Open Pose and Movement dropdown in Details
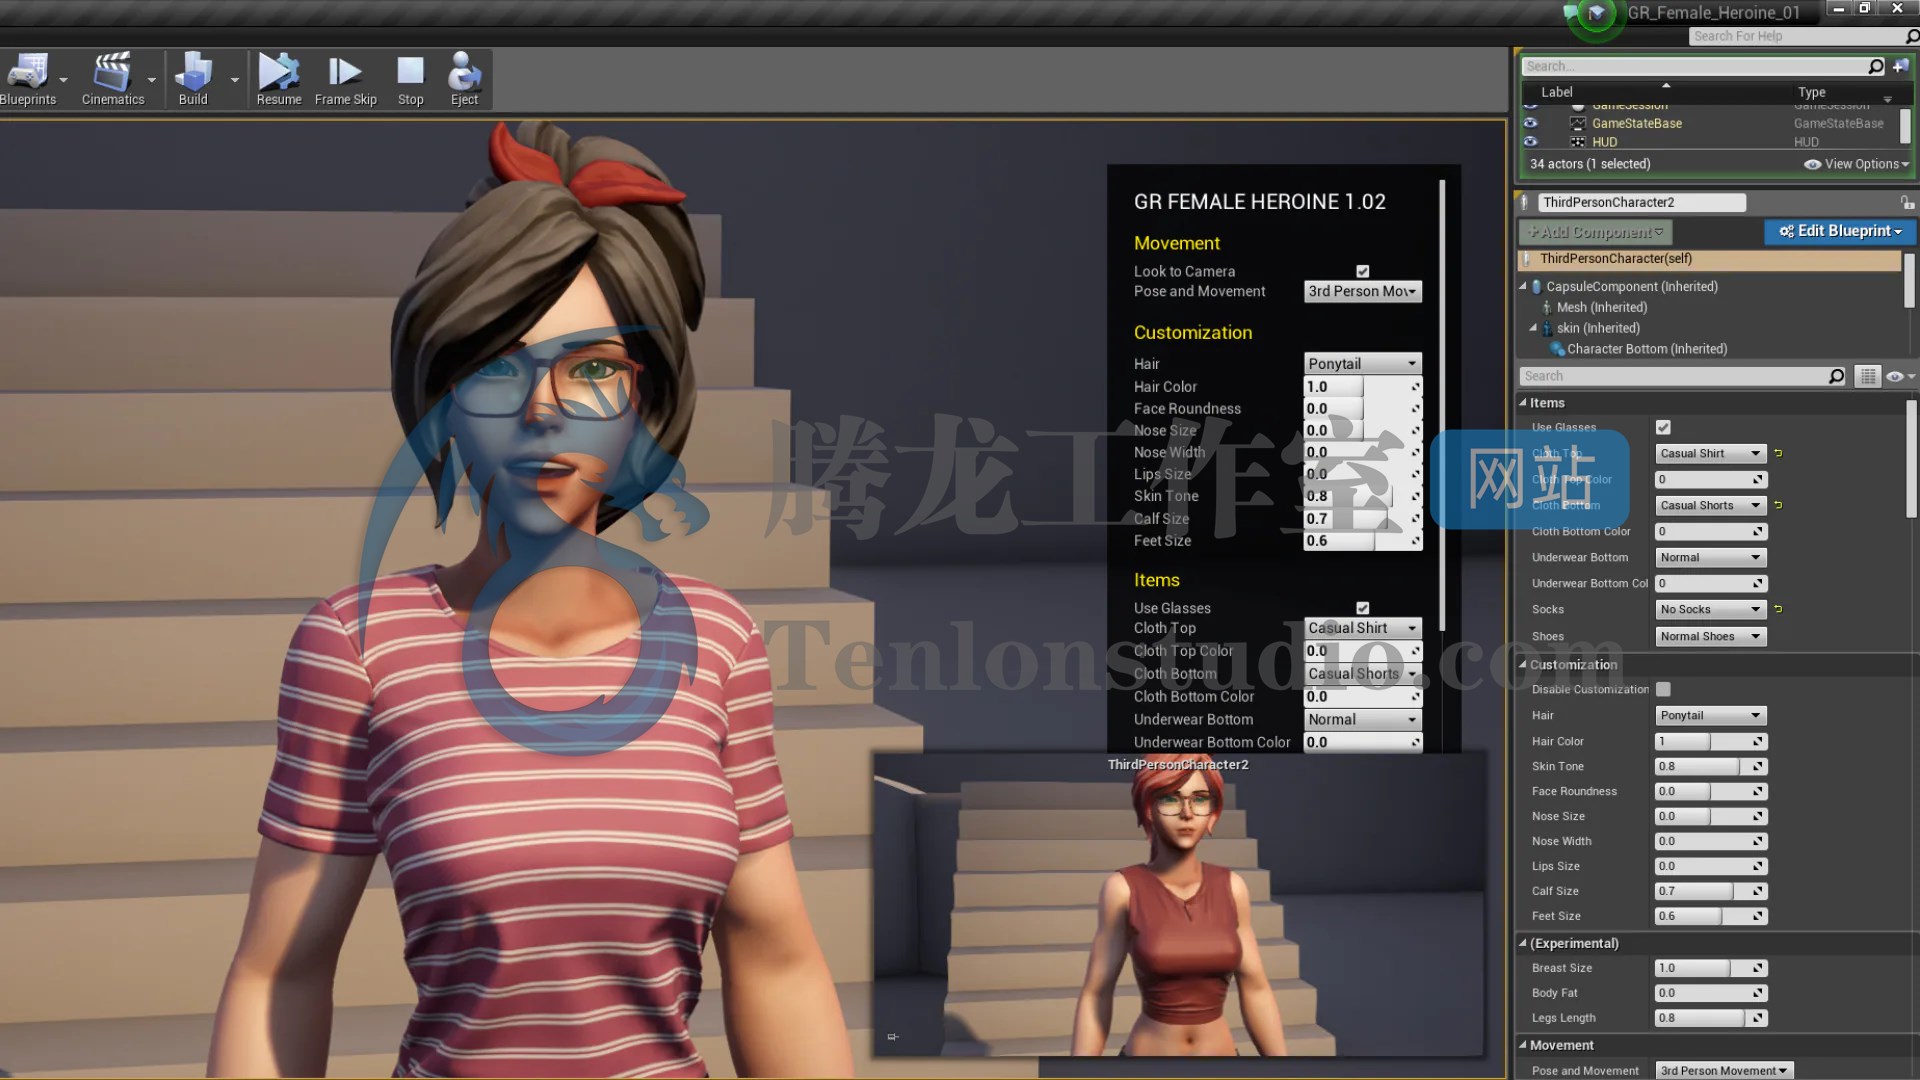Image resolution: width=1920 pixels, height=1080 pixels. [1723, 1070]
